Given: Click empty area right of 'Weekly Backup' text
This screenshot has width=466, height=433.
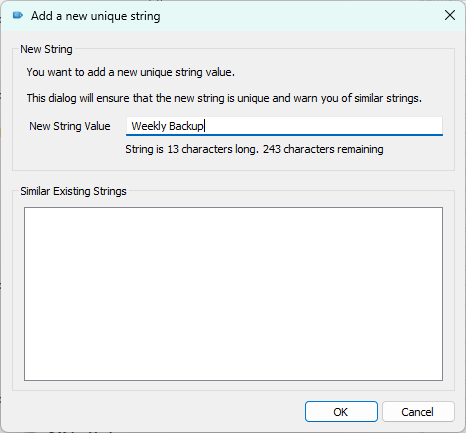Looking at the screenshot, I should 323,126.
